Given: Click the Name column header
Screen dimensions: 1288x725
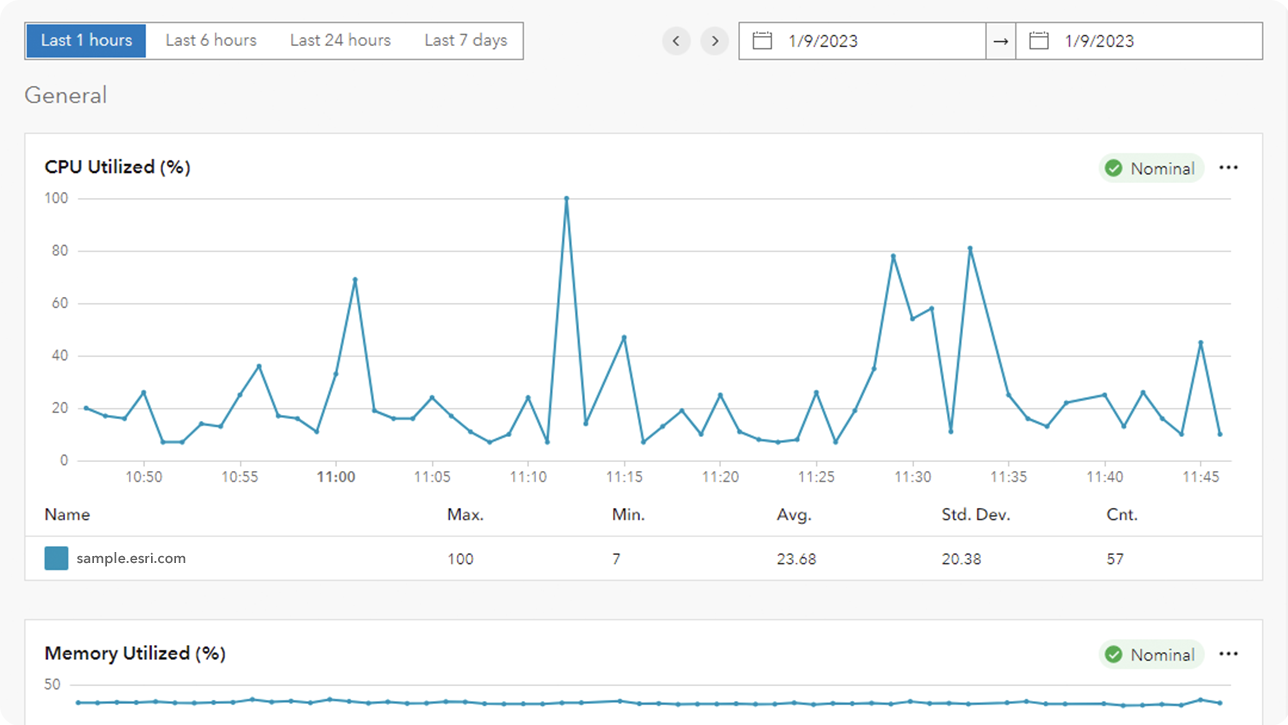Looking at the screenshot, I should 67,515.
